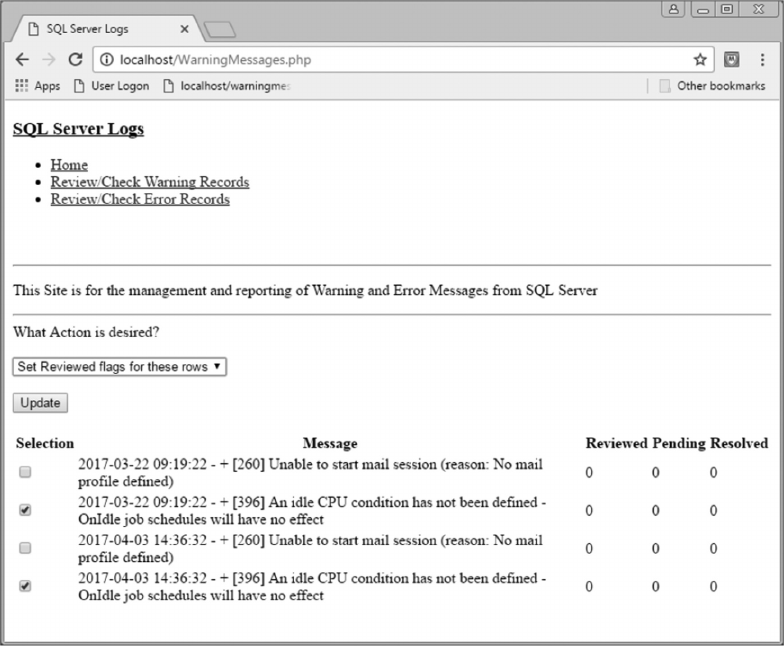784x646 pixels.
Task: Open the Apps grid shortcut
Action: [x=38, y=86]
